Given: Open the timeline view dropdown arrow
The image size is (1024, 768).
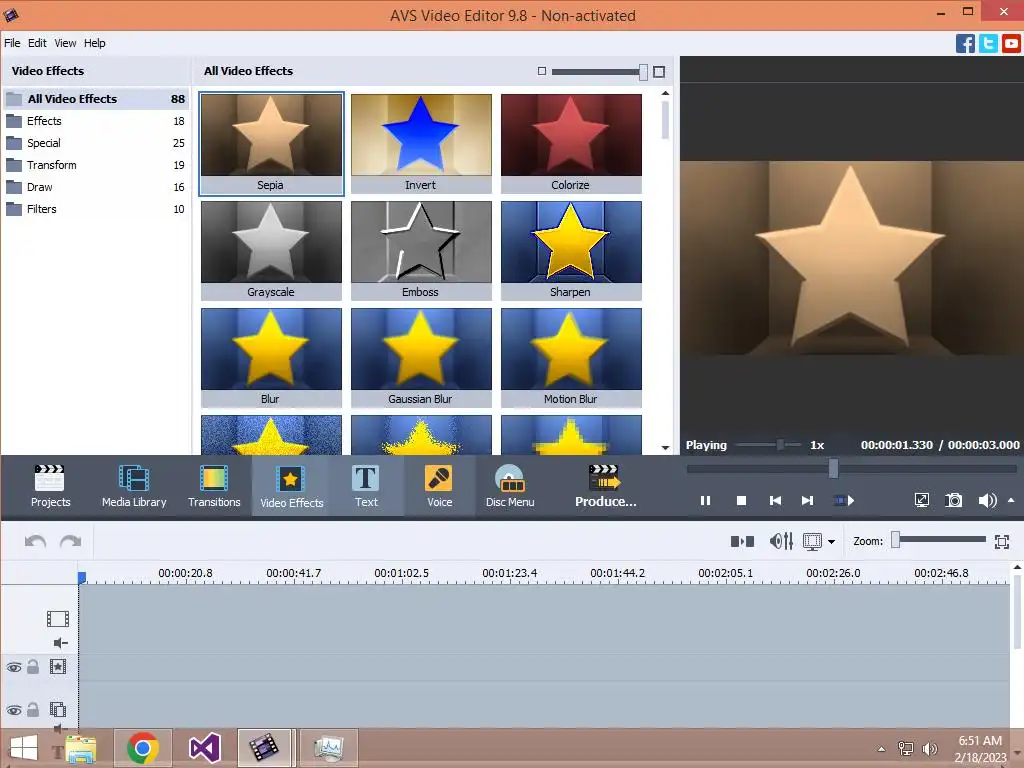Looking at the screenshot, I should [831, 542].
